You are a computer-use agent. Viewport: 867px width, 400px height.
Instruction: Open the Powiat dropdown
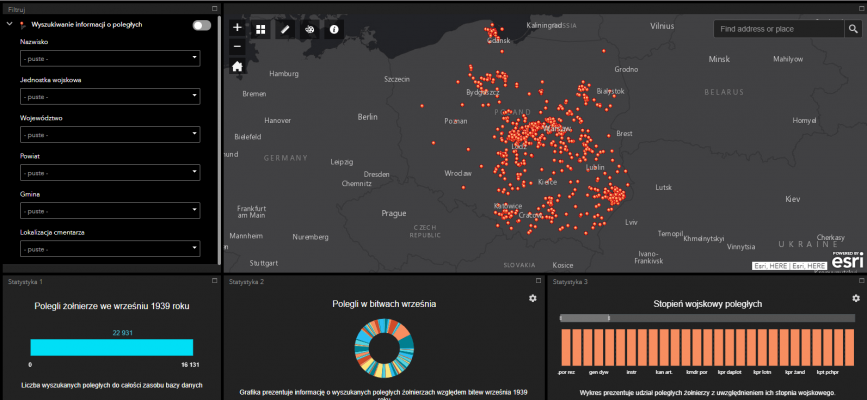[110, 173]
